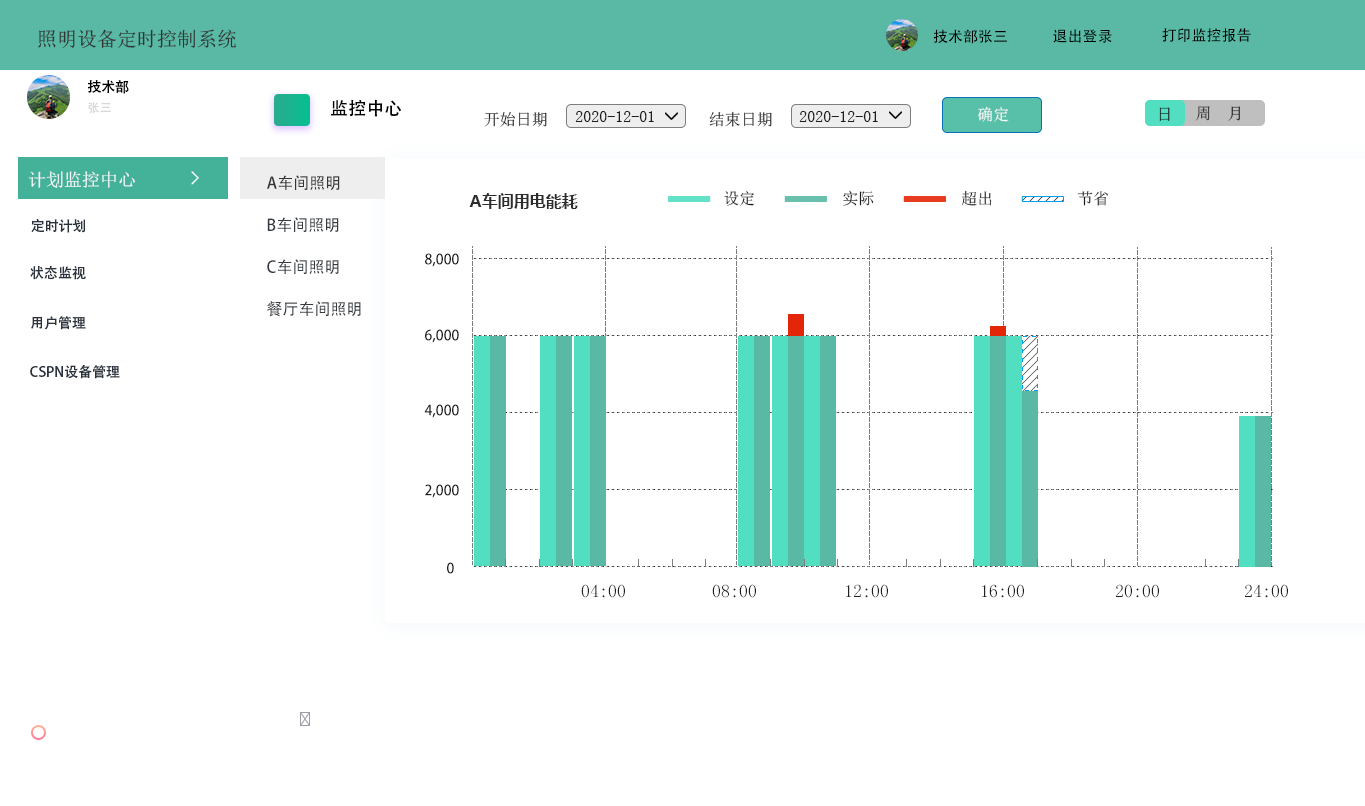Viewport: 1365px width, 806px height.
Task: Switch the view to 日 (day)
Action: 1165,113
